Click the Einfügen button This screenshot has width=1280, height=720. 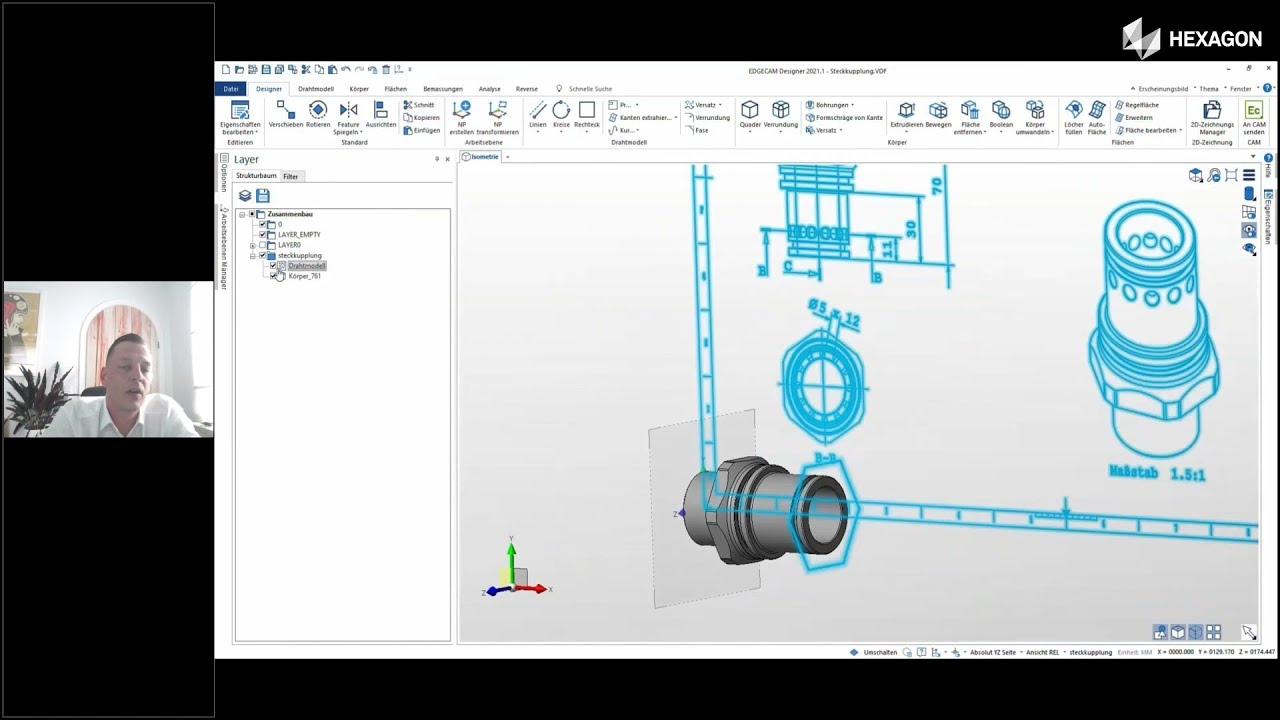coord(421,130)
